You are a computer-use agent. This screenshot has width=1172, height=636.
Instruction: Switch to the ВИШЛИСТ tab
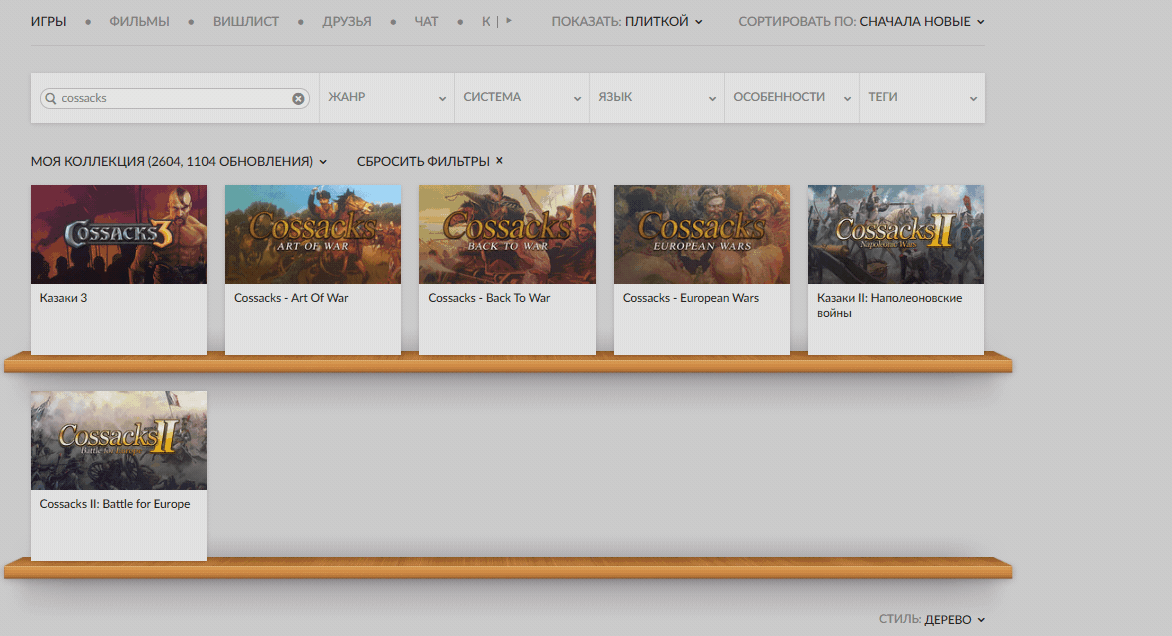point(246,22)
